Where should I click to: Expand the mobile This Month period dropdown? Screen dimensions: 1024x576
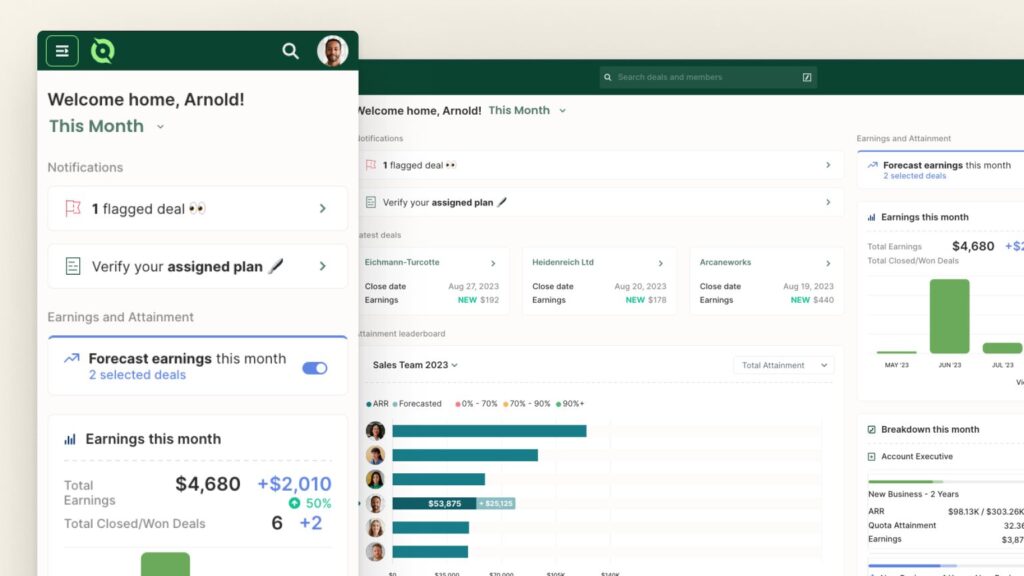pyautogui.click(x=160, y=127)
